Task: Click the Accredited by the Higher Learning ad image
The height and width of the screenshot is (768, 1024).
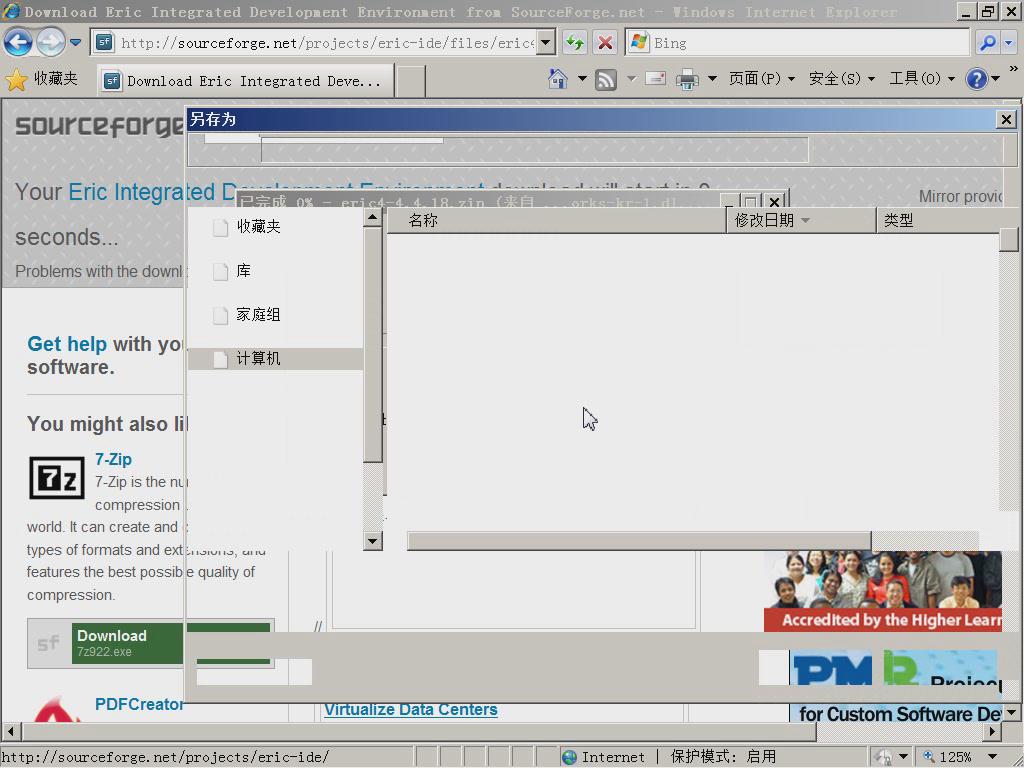Action: pyautogui.click(x=882, y=592)
